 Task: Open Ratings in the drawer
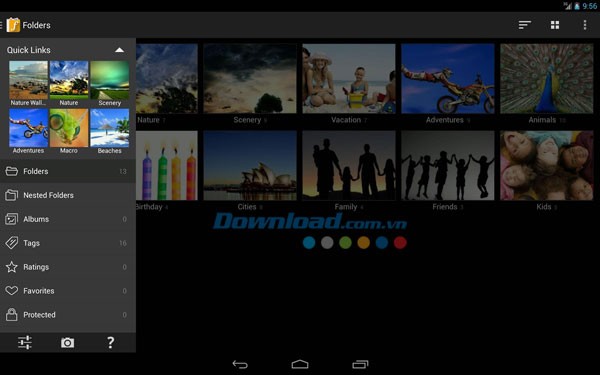(68, 267)
